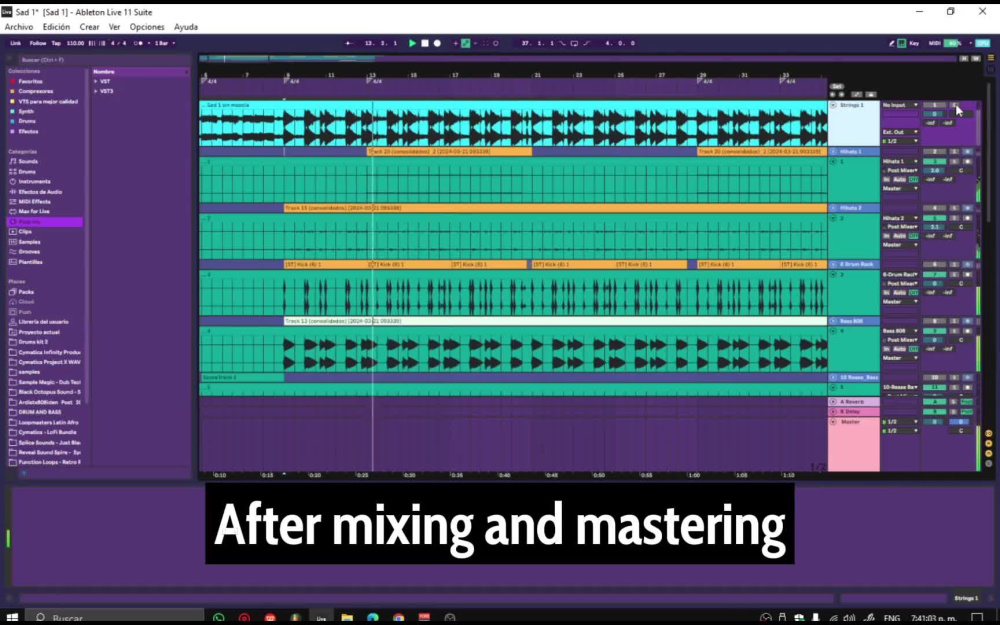This screenshot has height=625, width=1000.
Task: Toggle the Link button
Action: 15,43
